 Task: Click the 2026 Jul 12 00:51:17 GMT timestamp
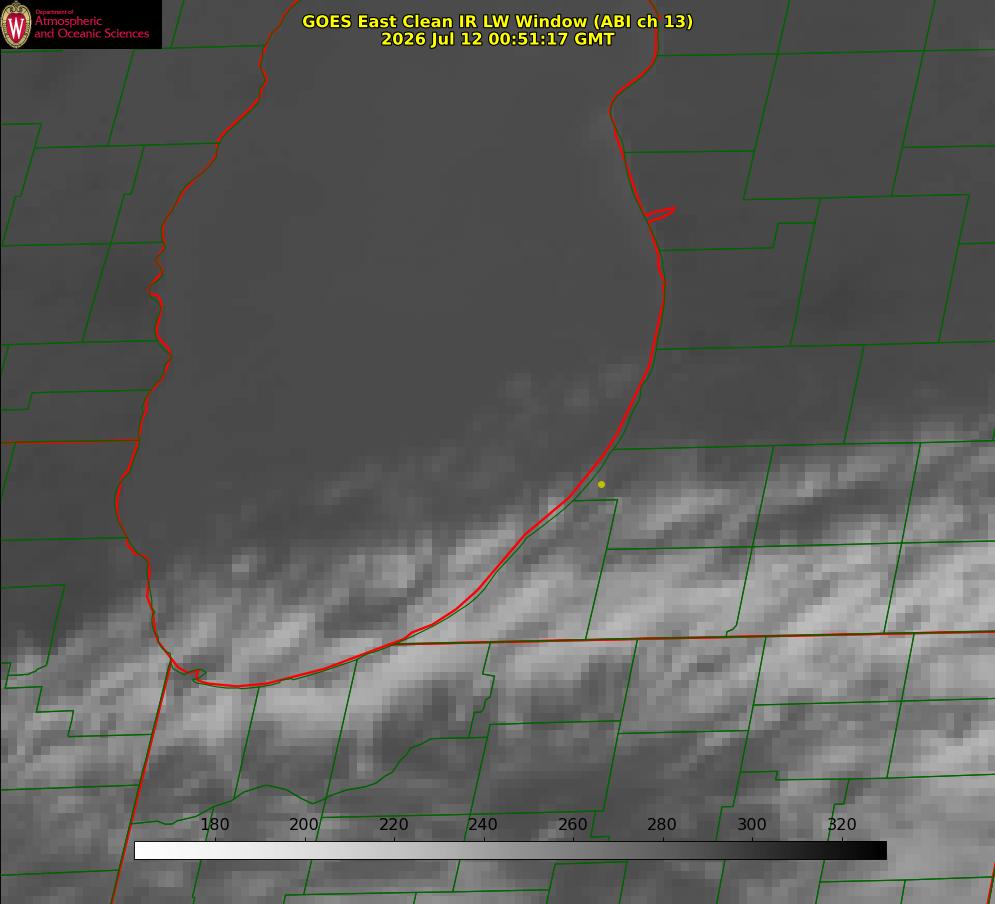498,39
